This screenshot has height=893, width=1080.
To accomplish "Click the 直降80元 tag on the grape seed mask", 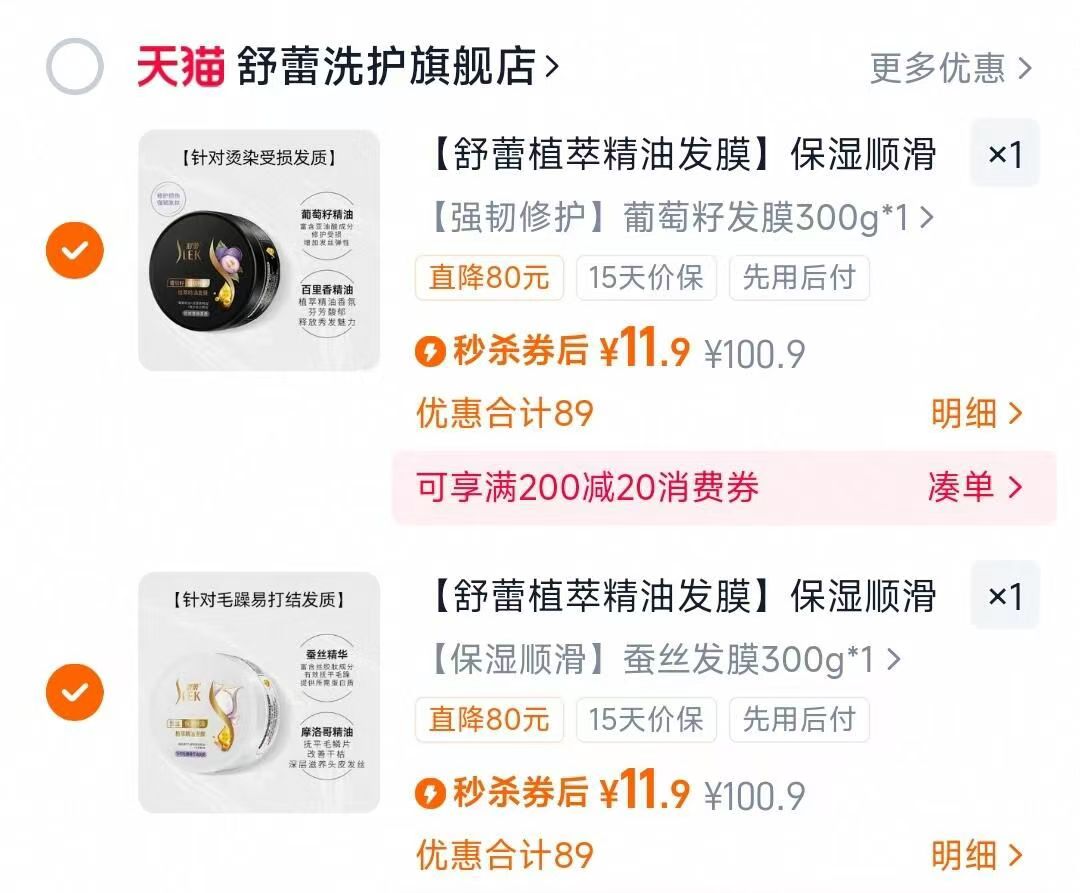I will tap(490, 279).
